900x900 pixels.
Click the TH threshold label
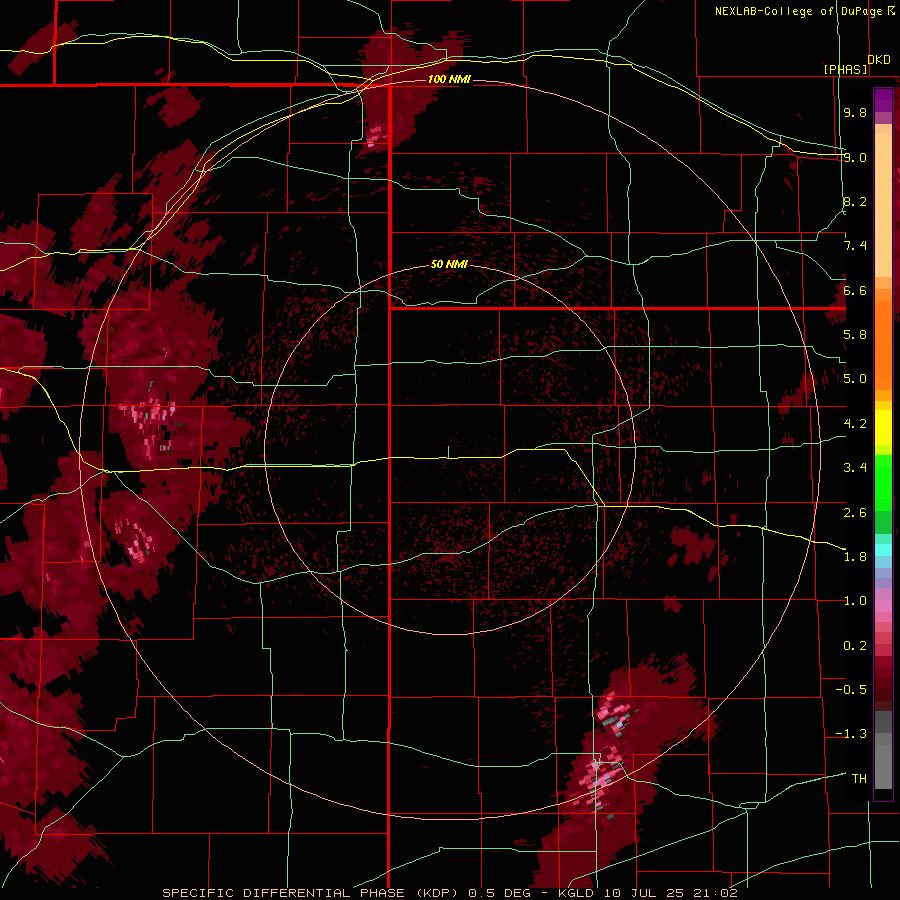(859, 779)
